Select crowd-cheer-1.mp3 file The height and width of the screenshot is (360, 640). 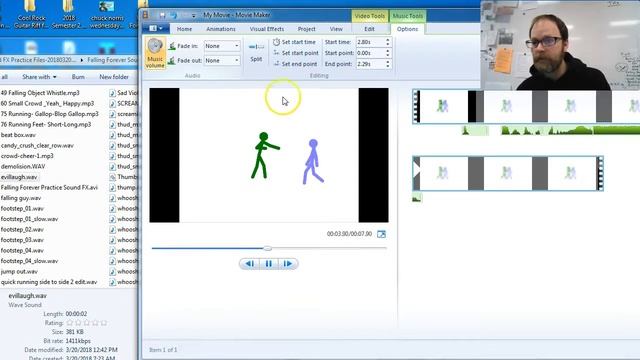coord(27,156)
